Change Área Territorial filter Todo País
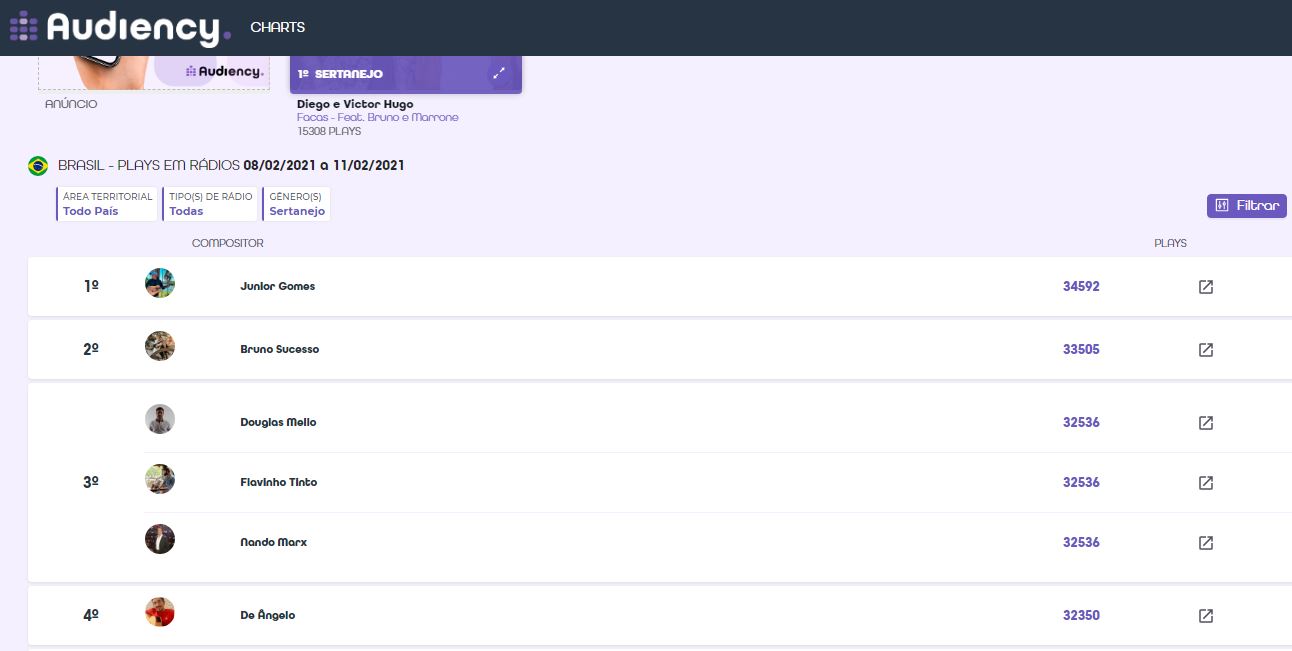The width and height of the screenshot is (1292, 651). click(107, 204)
